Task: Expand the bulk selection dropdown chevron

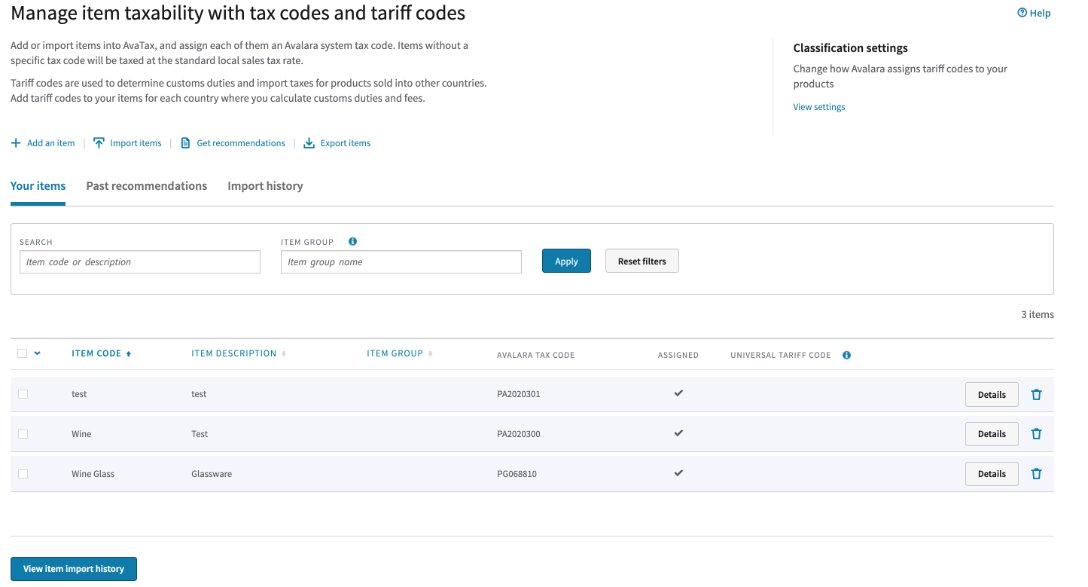Action: pyautogui.click(x=37, y=353)
